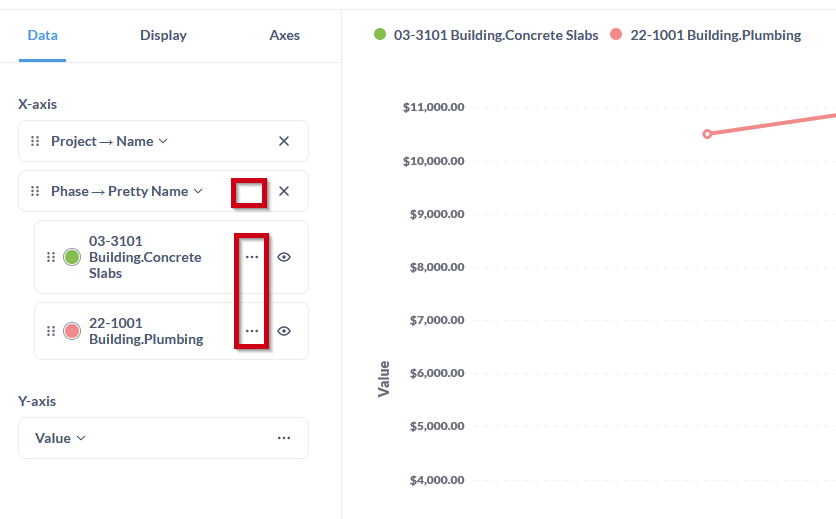Screen dimensions: 836x519
Task: Change the green Concrete Slabs color swatch
Action: pyautogui.click(x=72, y=257)
